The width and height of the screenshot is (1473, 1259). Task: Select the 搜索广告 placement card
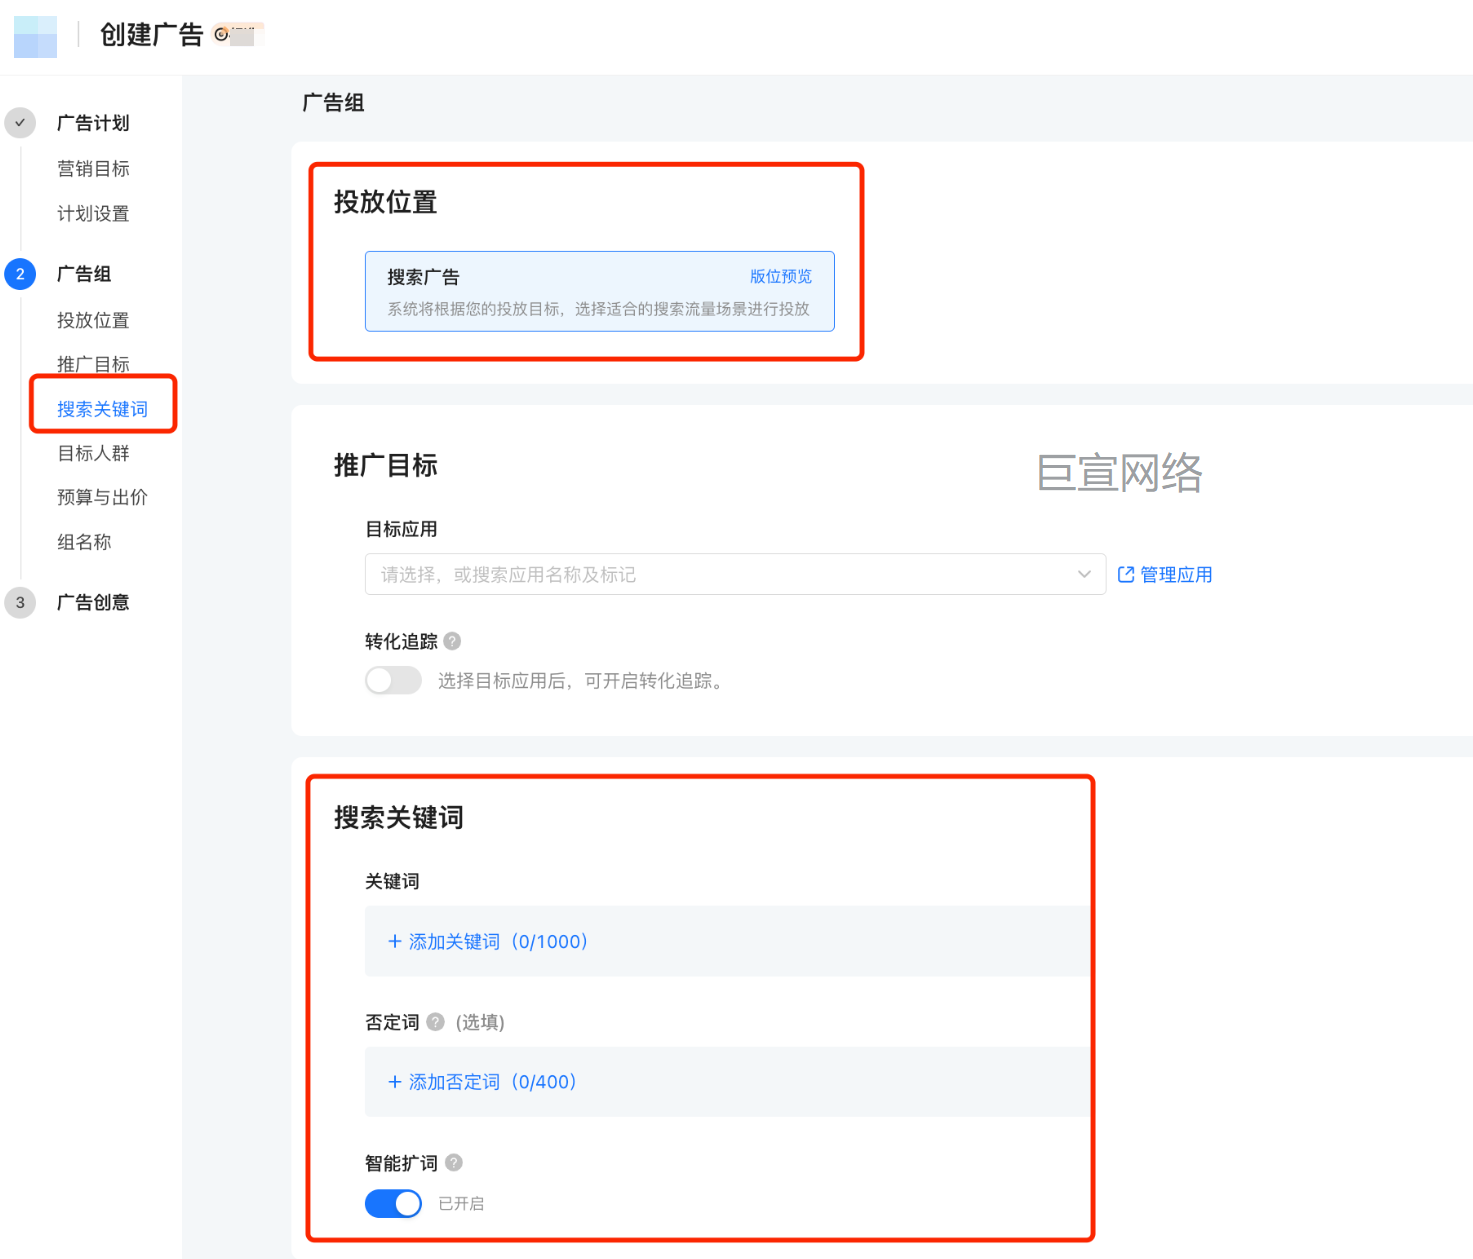click(x=599, y=292)
